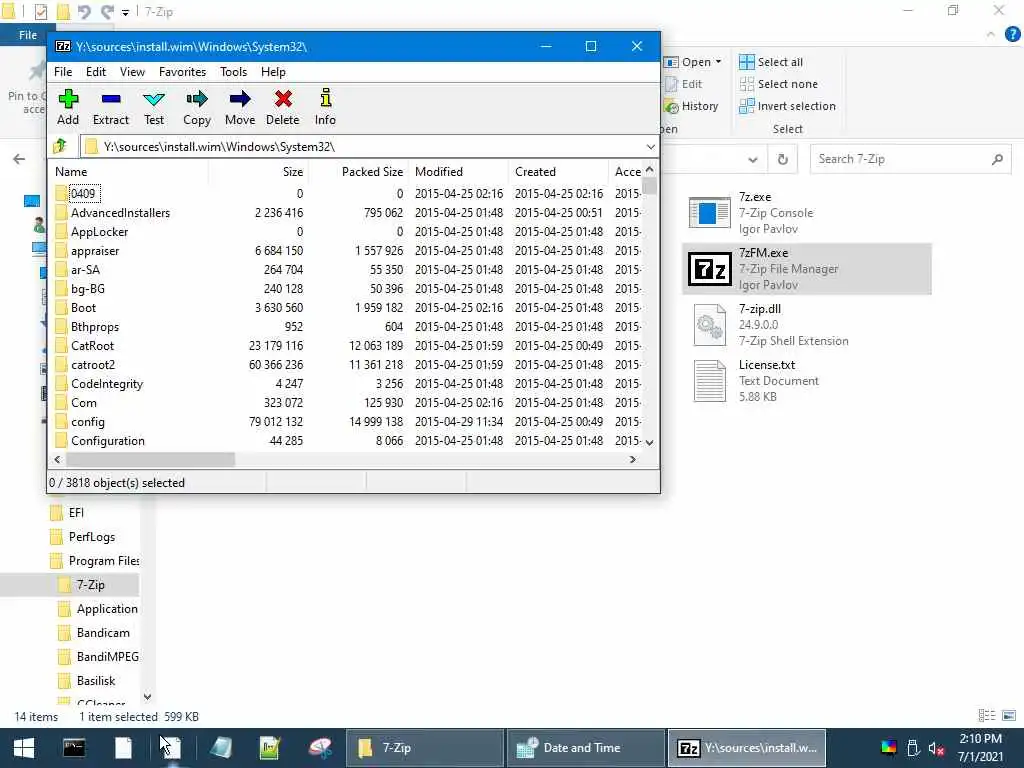The height and width of the screenshot is (768, 1024).
Task: Open the Windows Start menu
Action: pos(24,748)
